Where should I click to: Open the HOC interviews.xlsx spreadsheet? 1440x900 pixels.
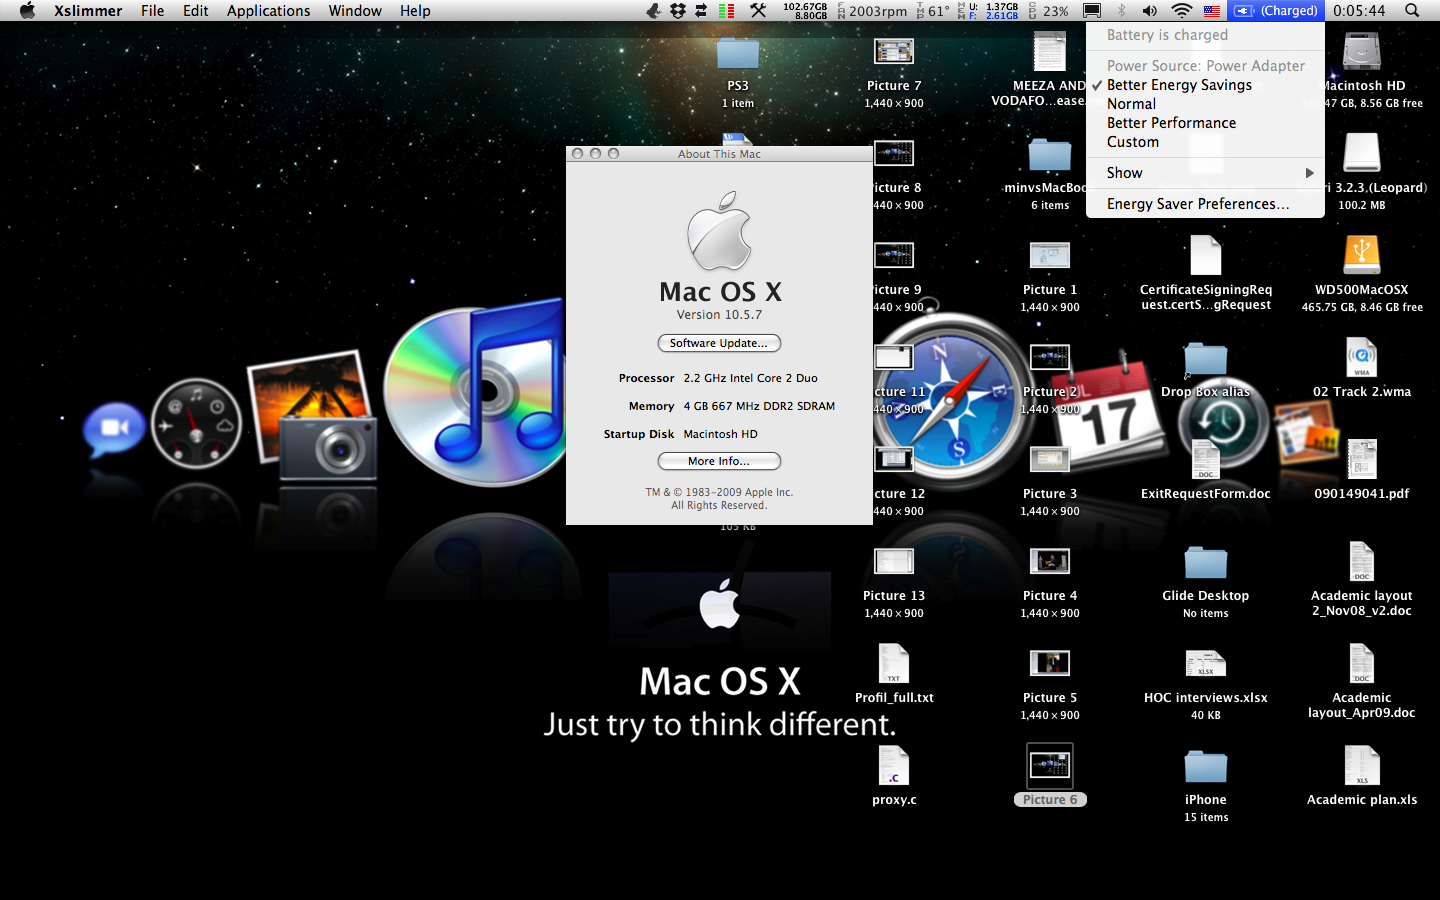pos(1205,665)
